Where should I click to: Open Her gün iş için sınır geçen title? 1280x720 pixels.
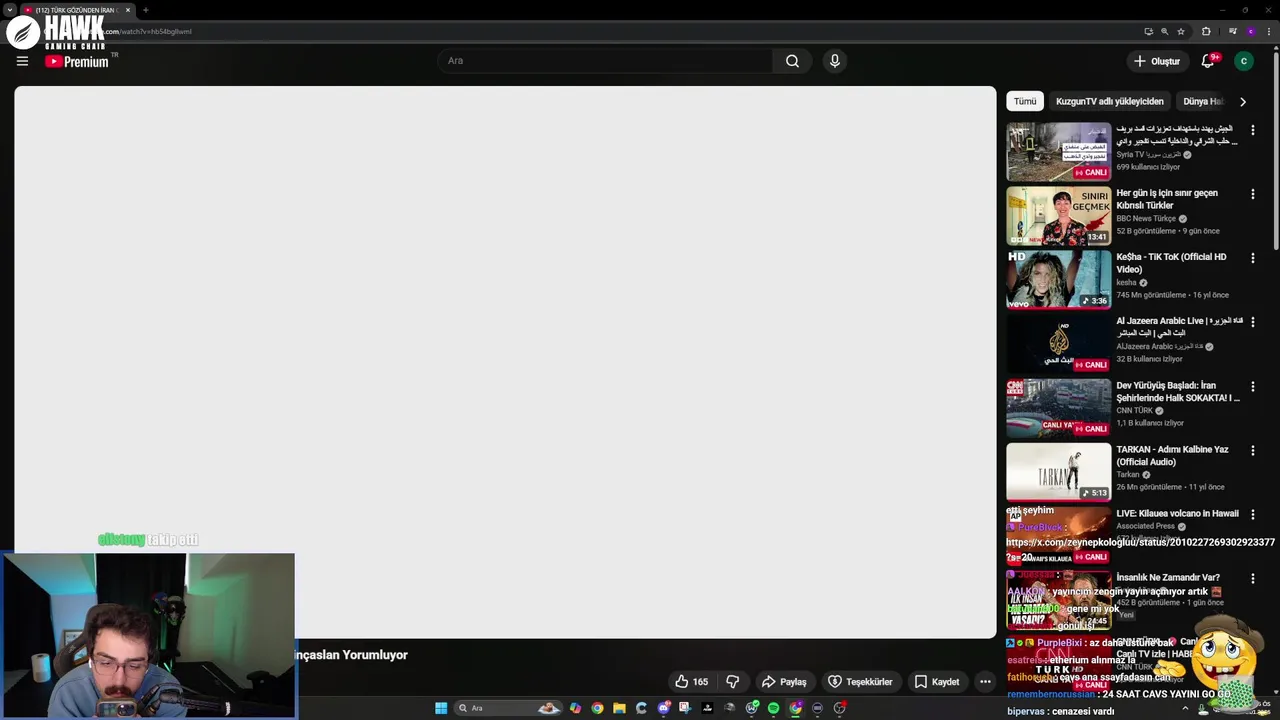[1167, 199]
